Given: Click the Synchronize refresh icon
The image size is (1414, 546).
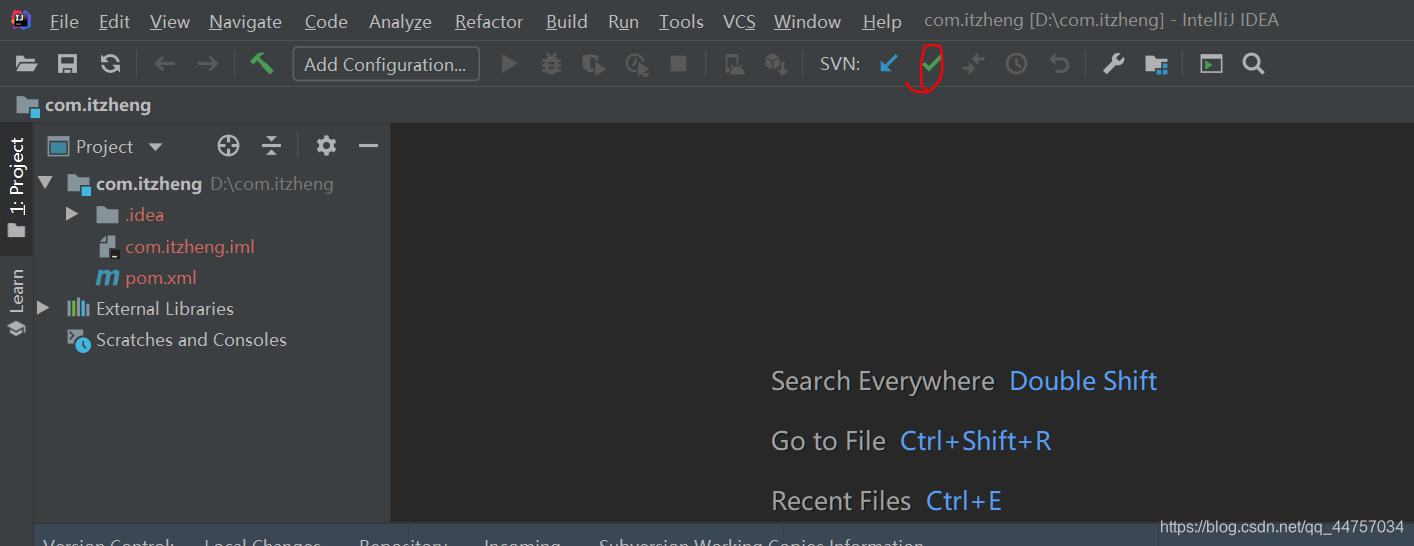Looking at the screenshot, I should click(110, 64).
